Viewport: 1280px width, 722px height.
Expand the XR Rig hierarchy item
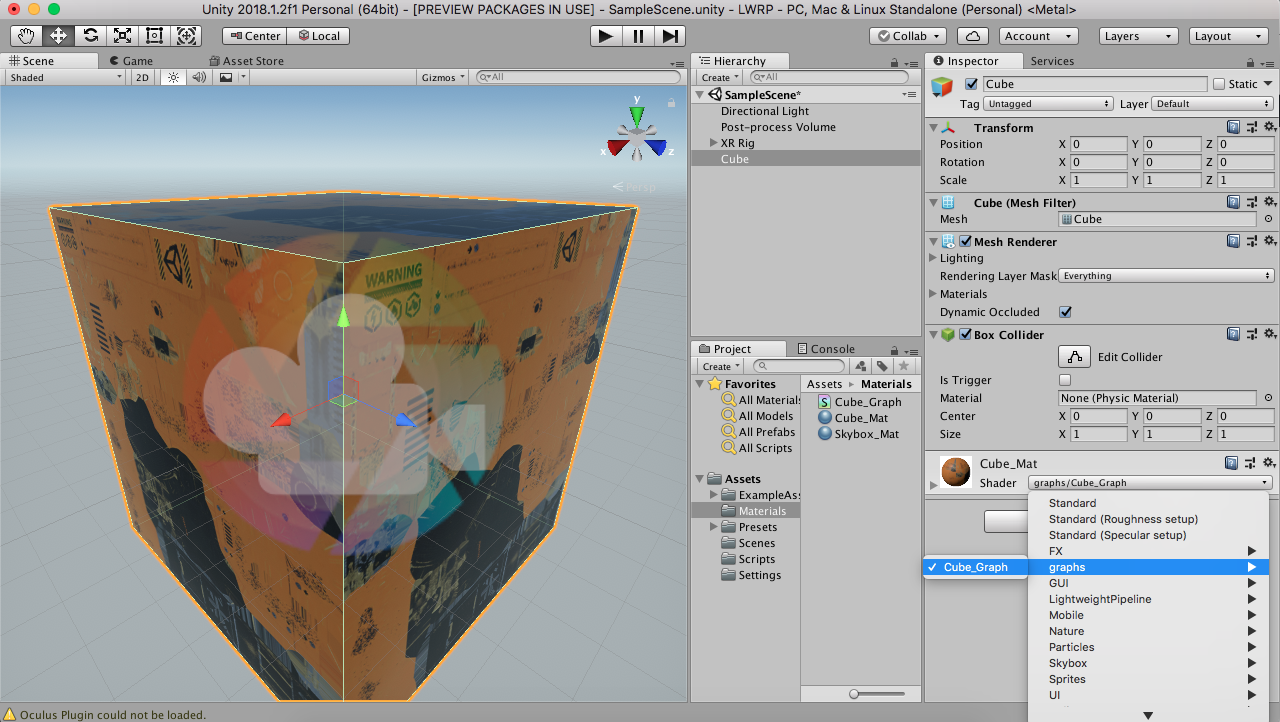click(x=713, y=143)
